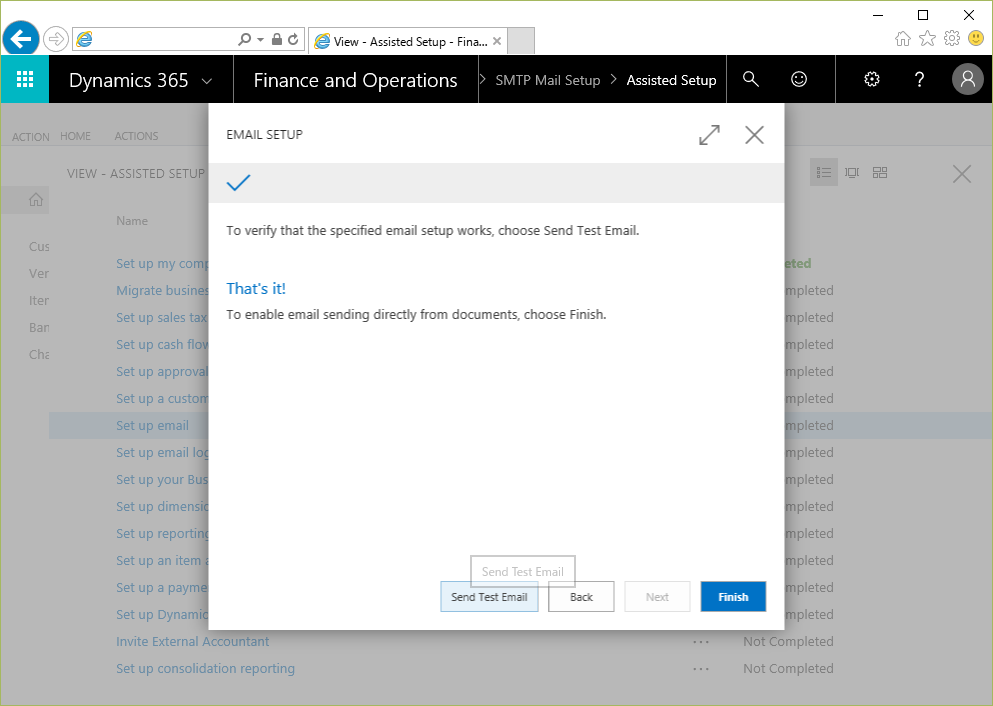Click Not Completed status for consolidation reporting

(788, 669)
